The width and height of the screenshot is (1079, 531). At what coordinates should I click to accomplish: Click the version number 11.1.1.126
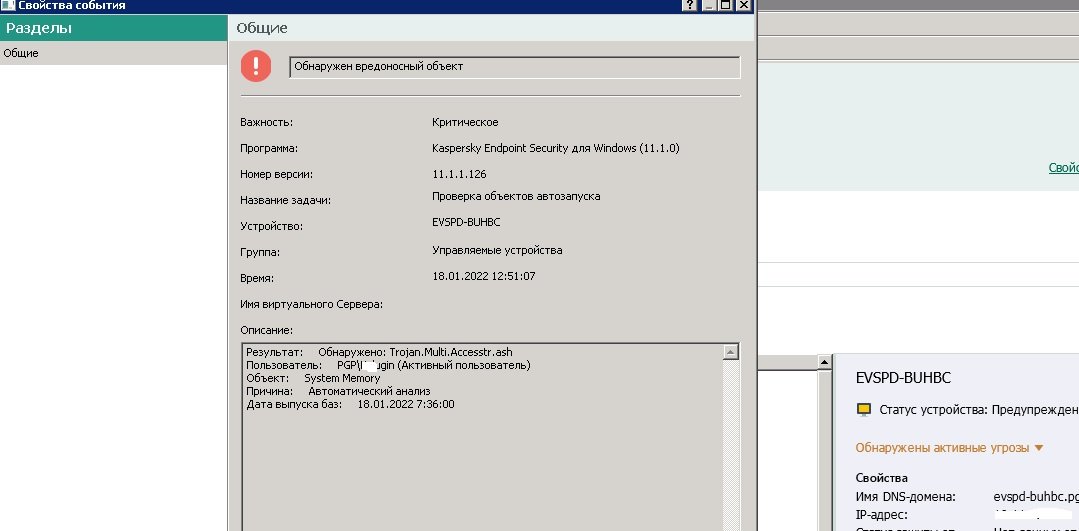pyautogui.click(x=459, y=175)
